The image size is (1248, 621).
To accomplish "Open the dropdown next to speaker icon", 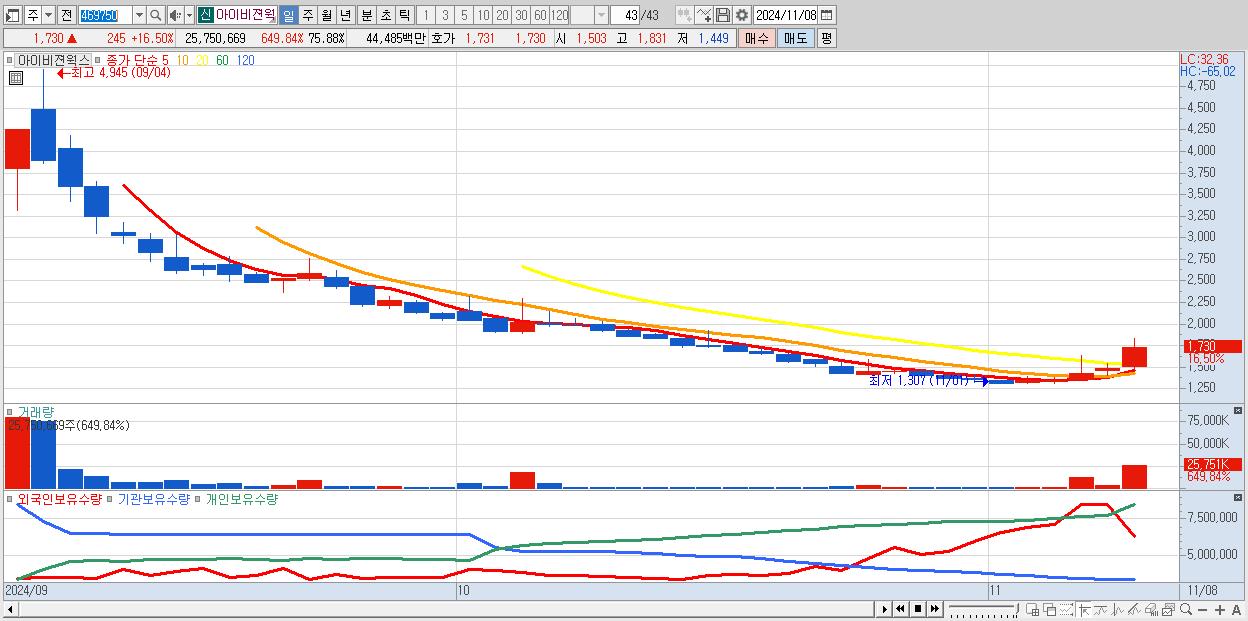I will click(x=189, y=15).
